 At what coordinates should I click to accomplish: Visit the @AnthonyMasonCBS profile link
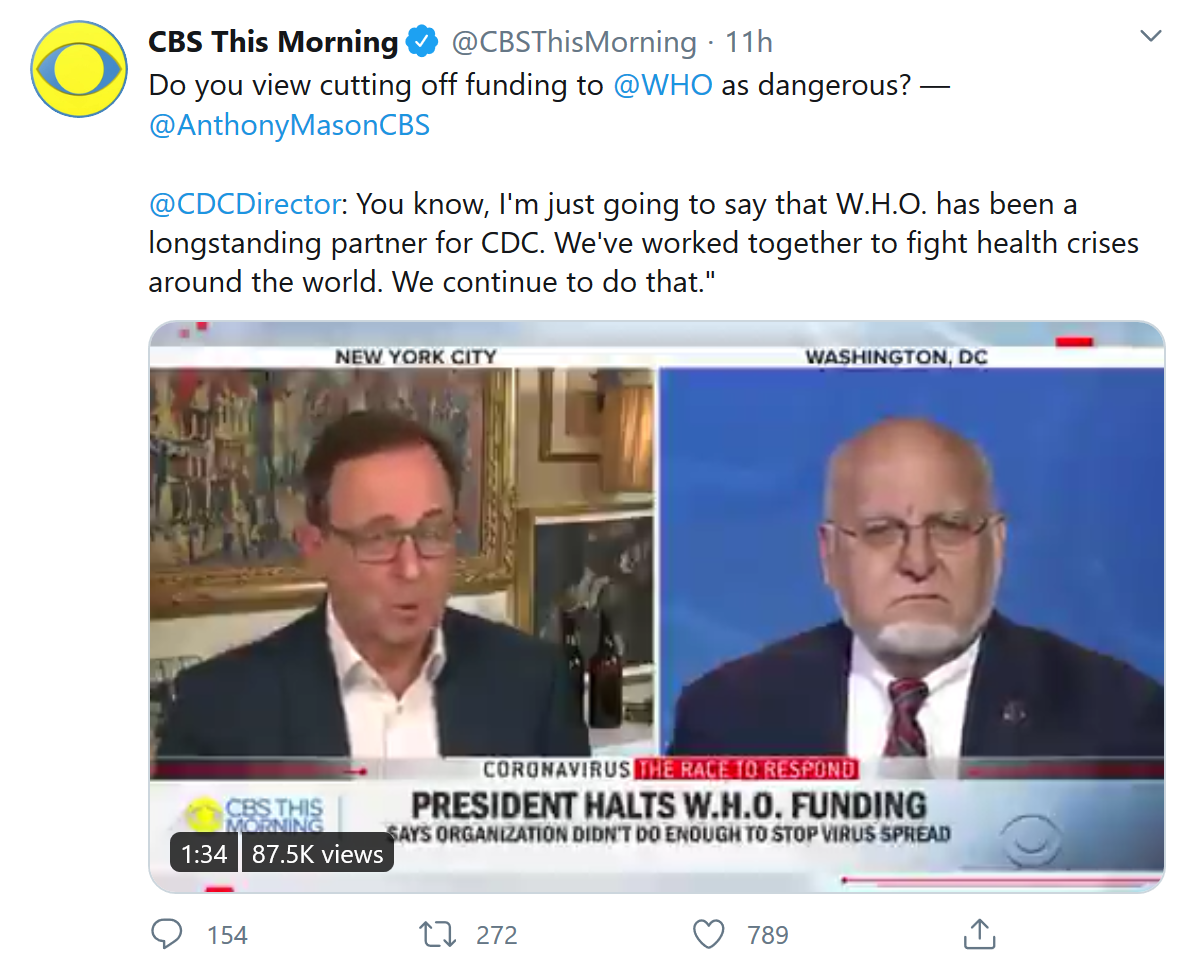click(x=289, y=127)
